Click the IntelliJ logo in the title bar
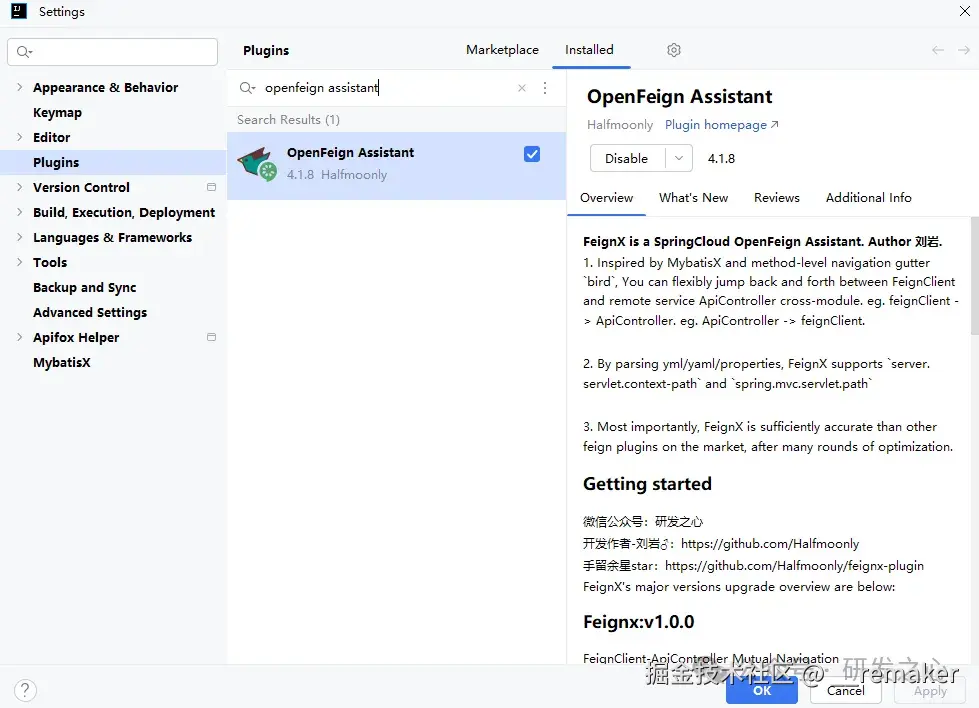Viewport: 979px width, 708px height. point(19,11)
